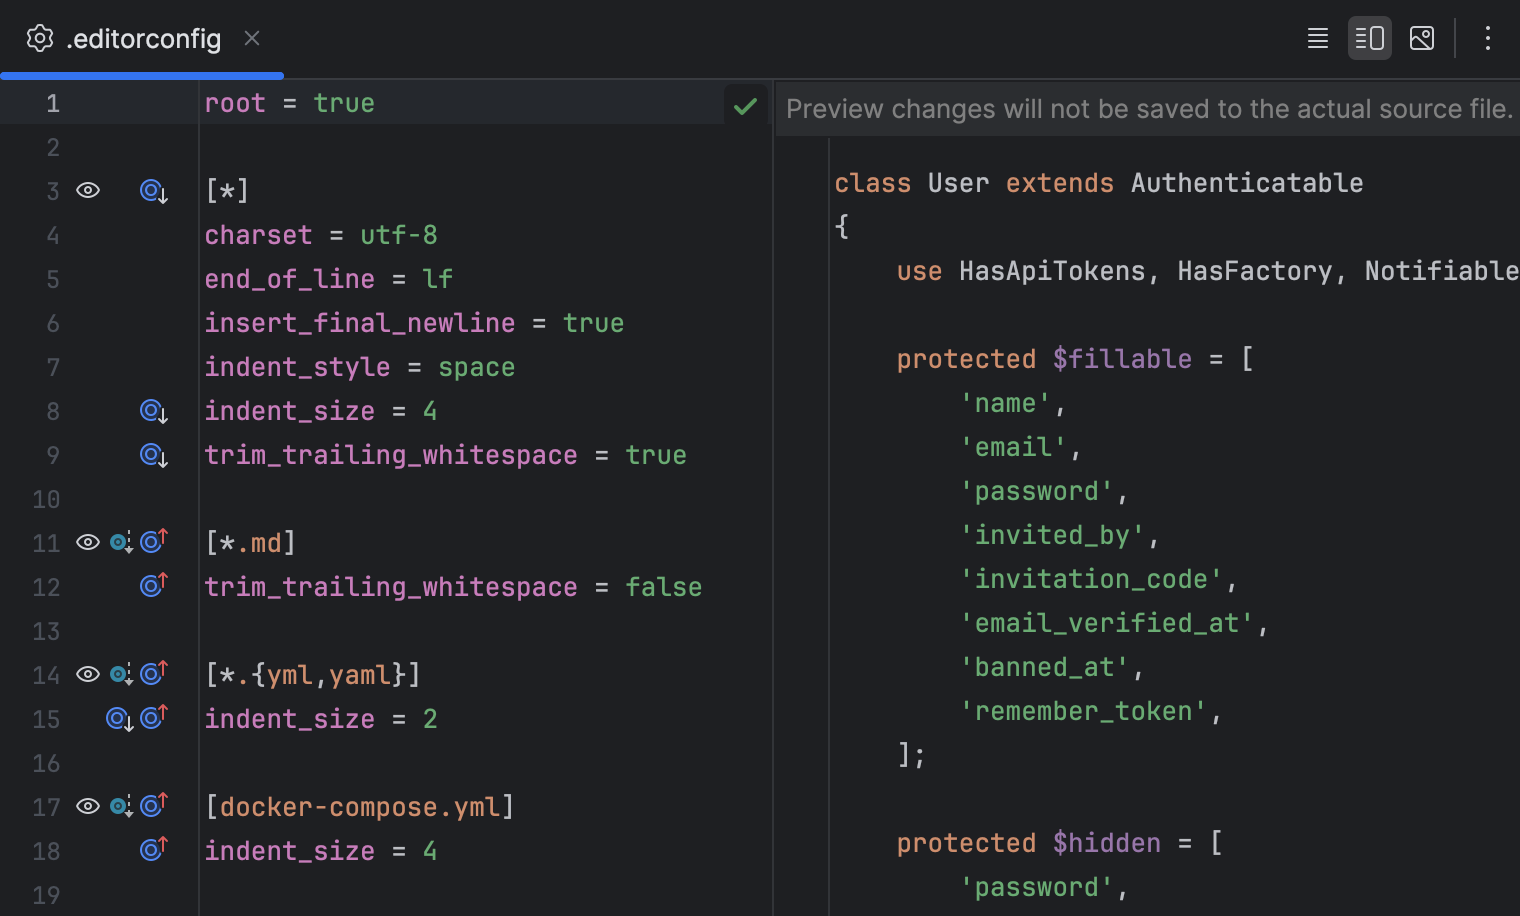This screenshot has height=916, width=1520.
Task: Toggle the eye icon beside [*.md]
Action: pos(87,542)
